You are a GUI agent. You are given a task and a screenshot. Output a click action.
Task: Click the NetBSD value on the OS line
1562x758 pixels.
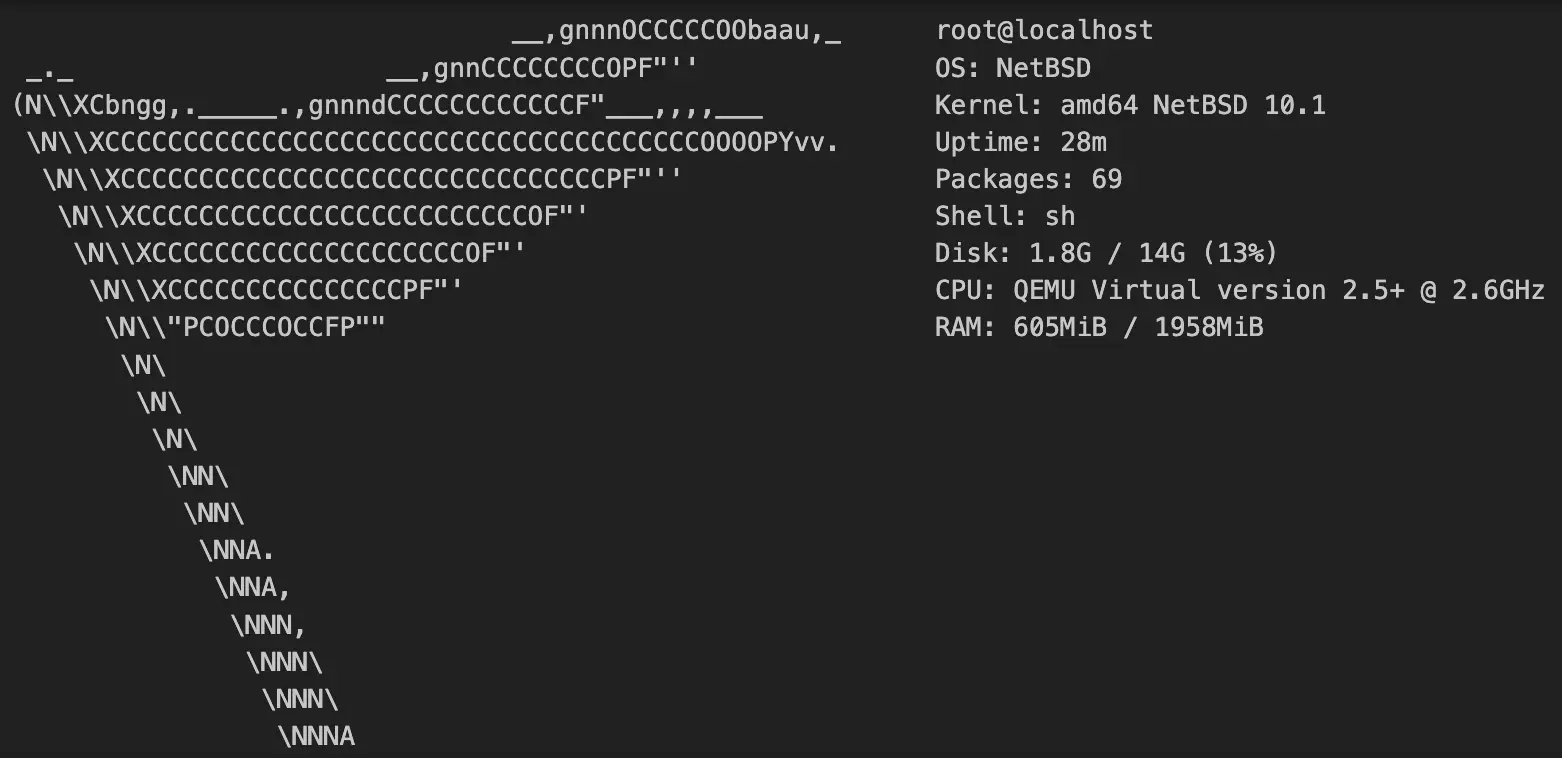1043,68
